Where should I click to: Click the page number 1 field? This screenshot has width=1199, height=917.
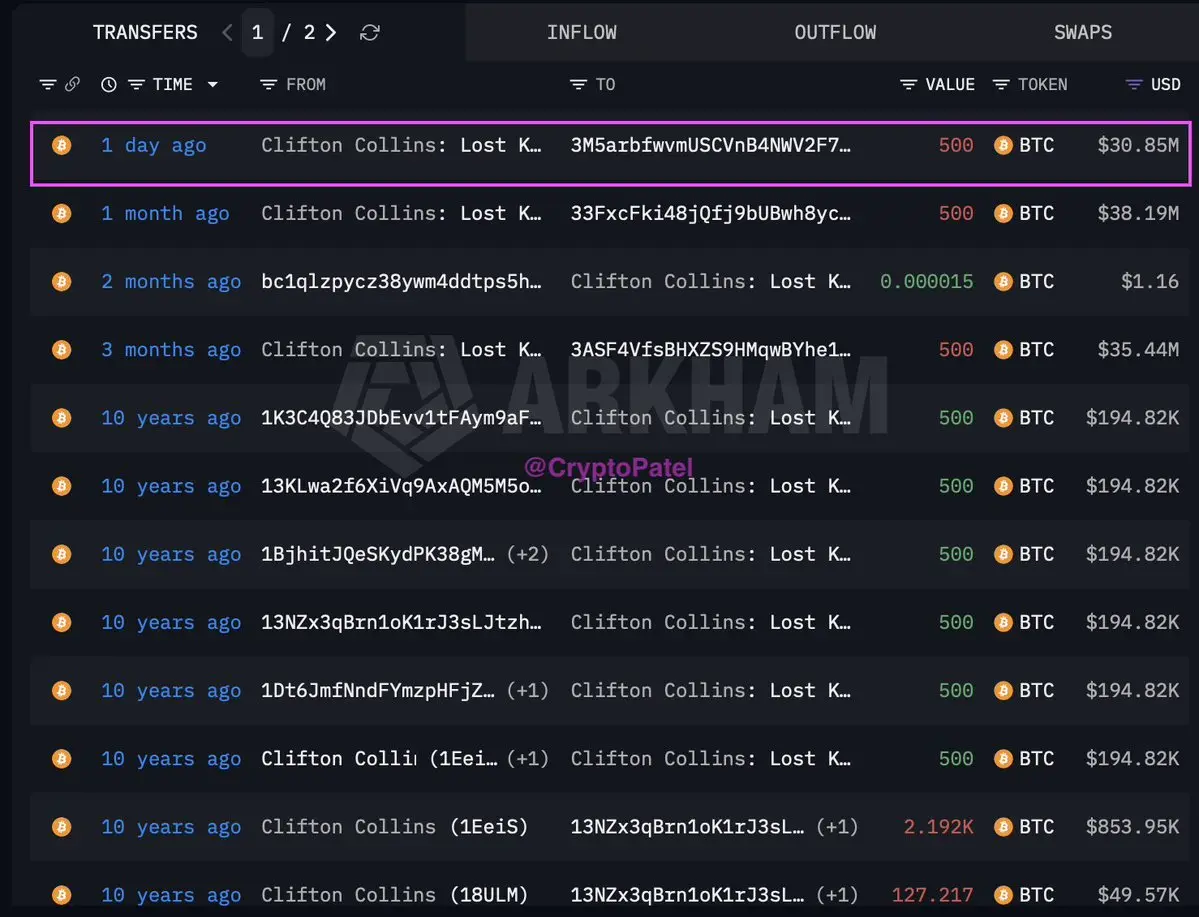pyautogui.click(x=258, y=32)
